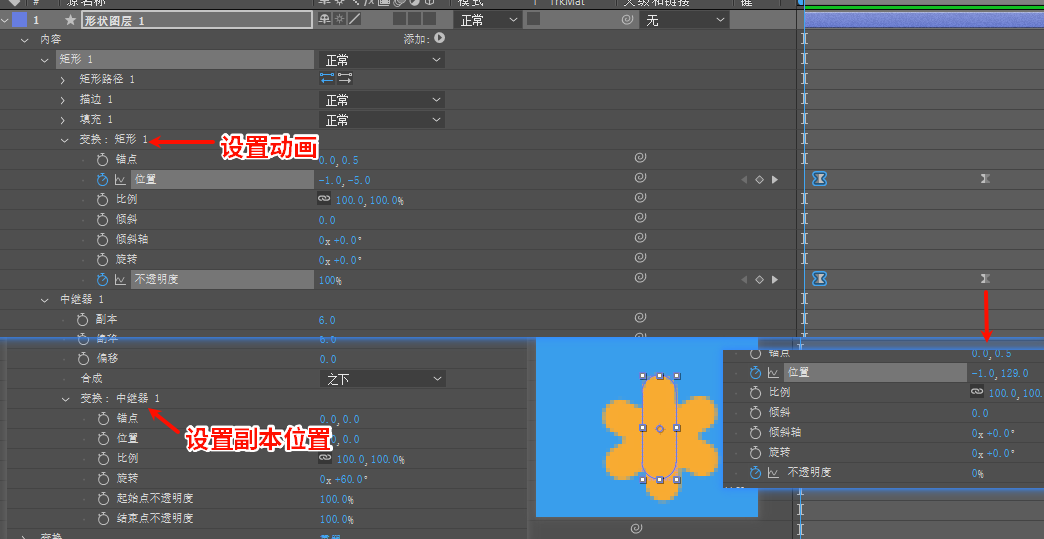Expand 填充 1 properties
This screenshot has width=1044, height=539.
pos(63,120)
